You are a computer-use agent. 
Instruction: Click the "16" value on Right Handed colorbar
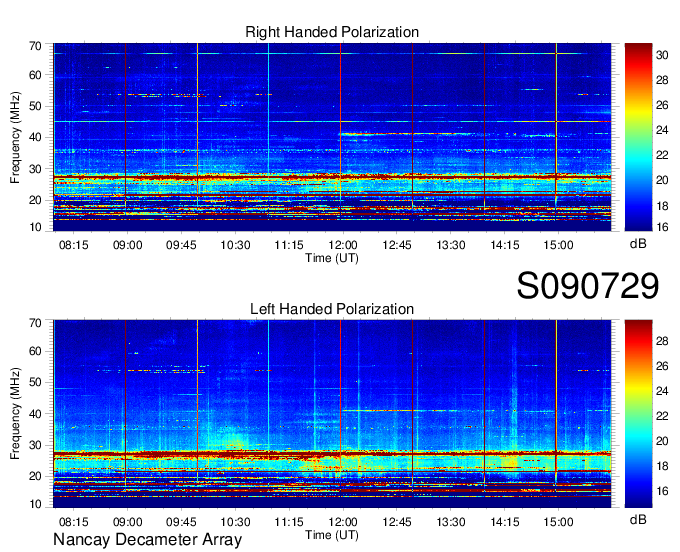662,226
